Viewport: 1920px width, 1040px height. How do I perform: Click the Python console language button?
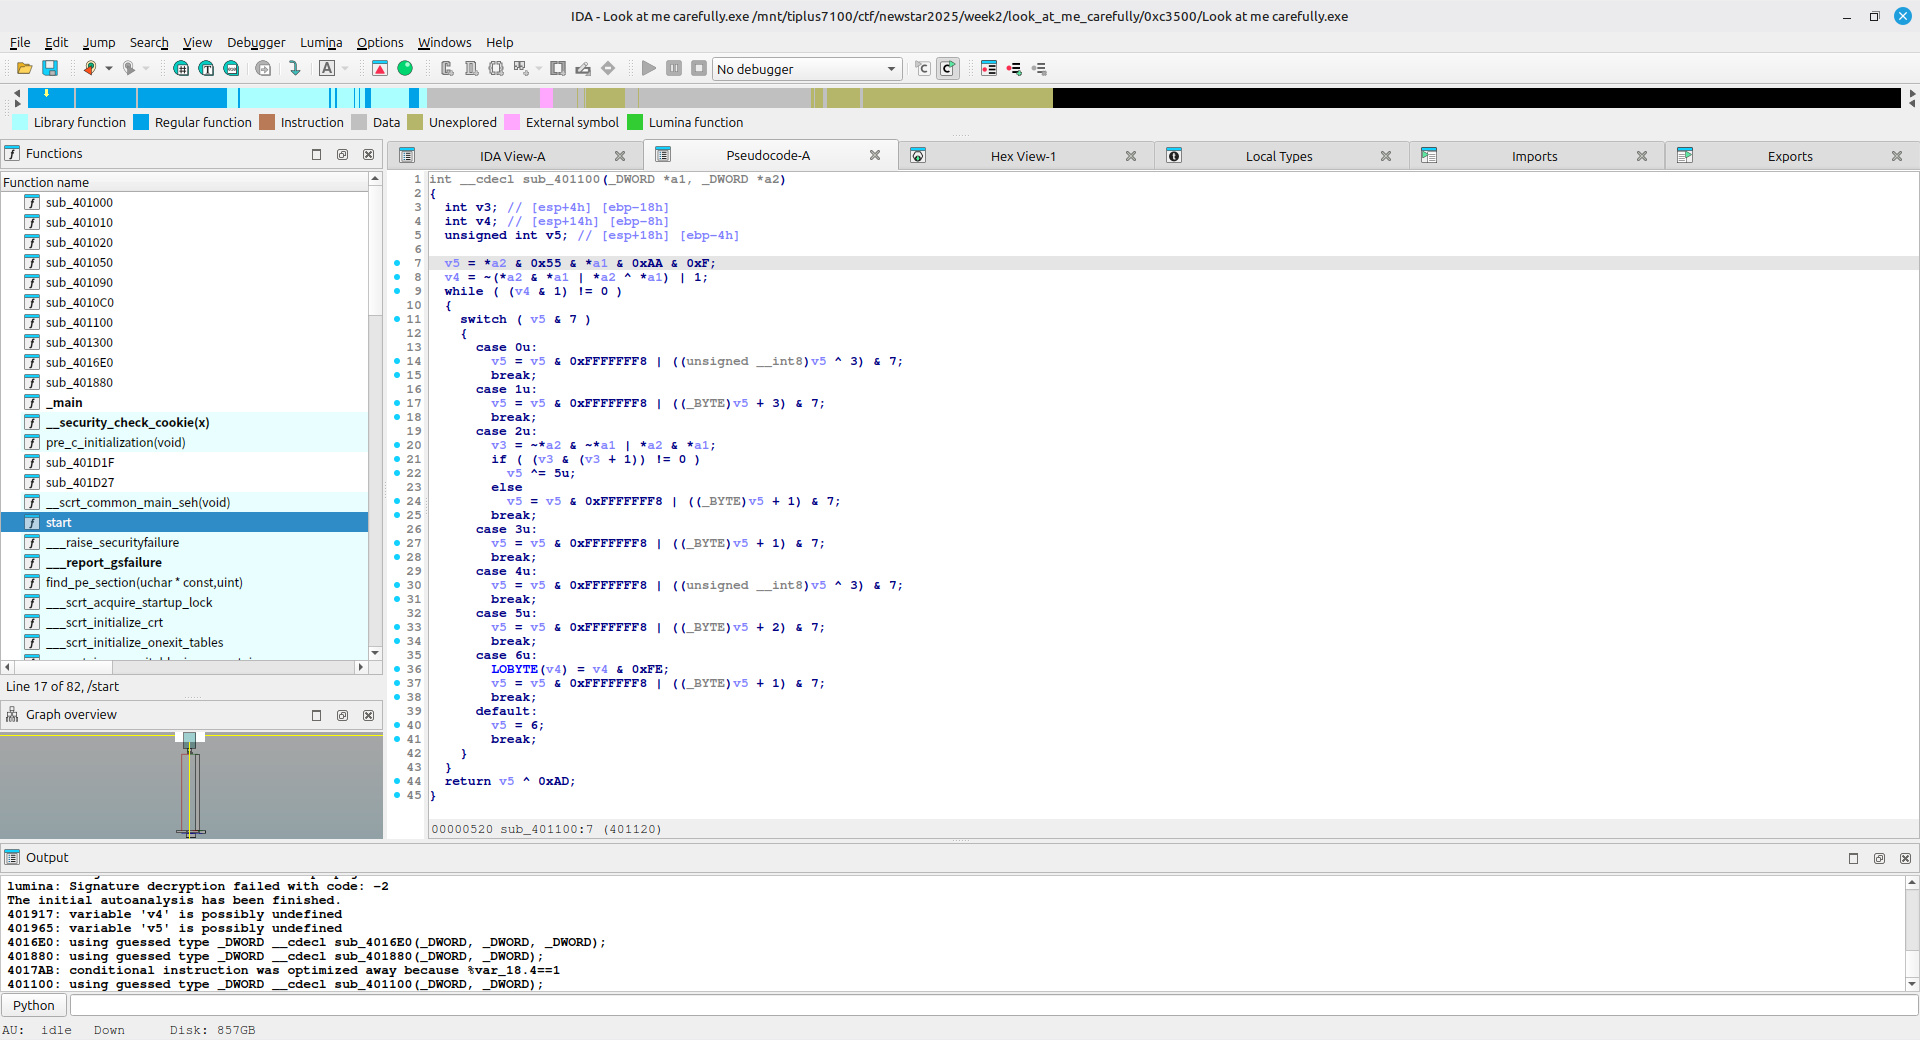(x=34, y=1005)
